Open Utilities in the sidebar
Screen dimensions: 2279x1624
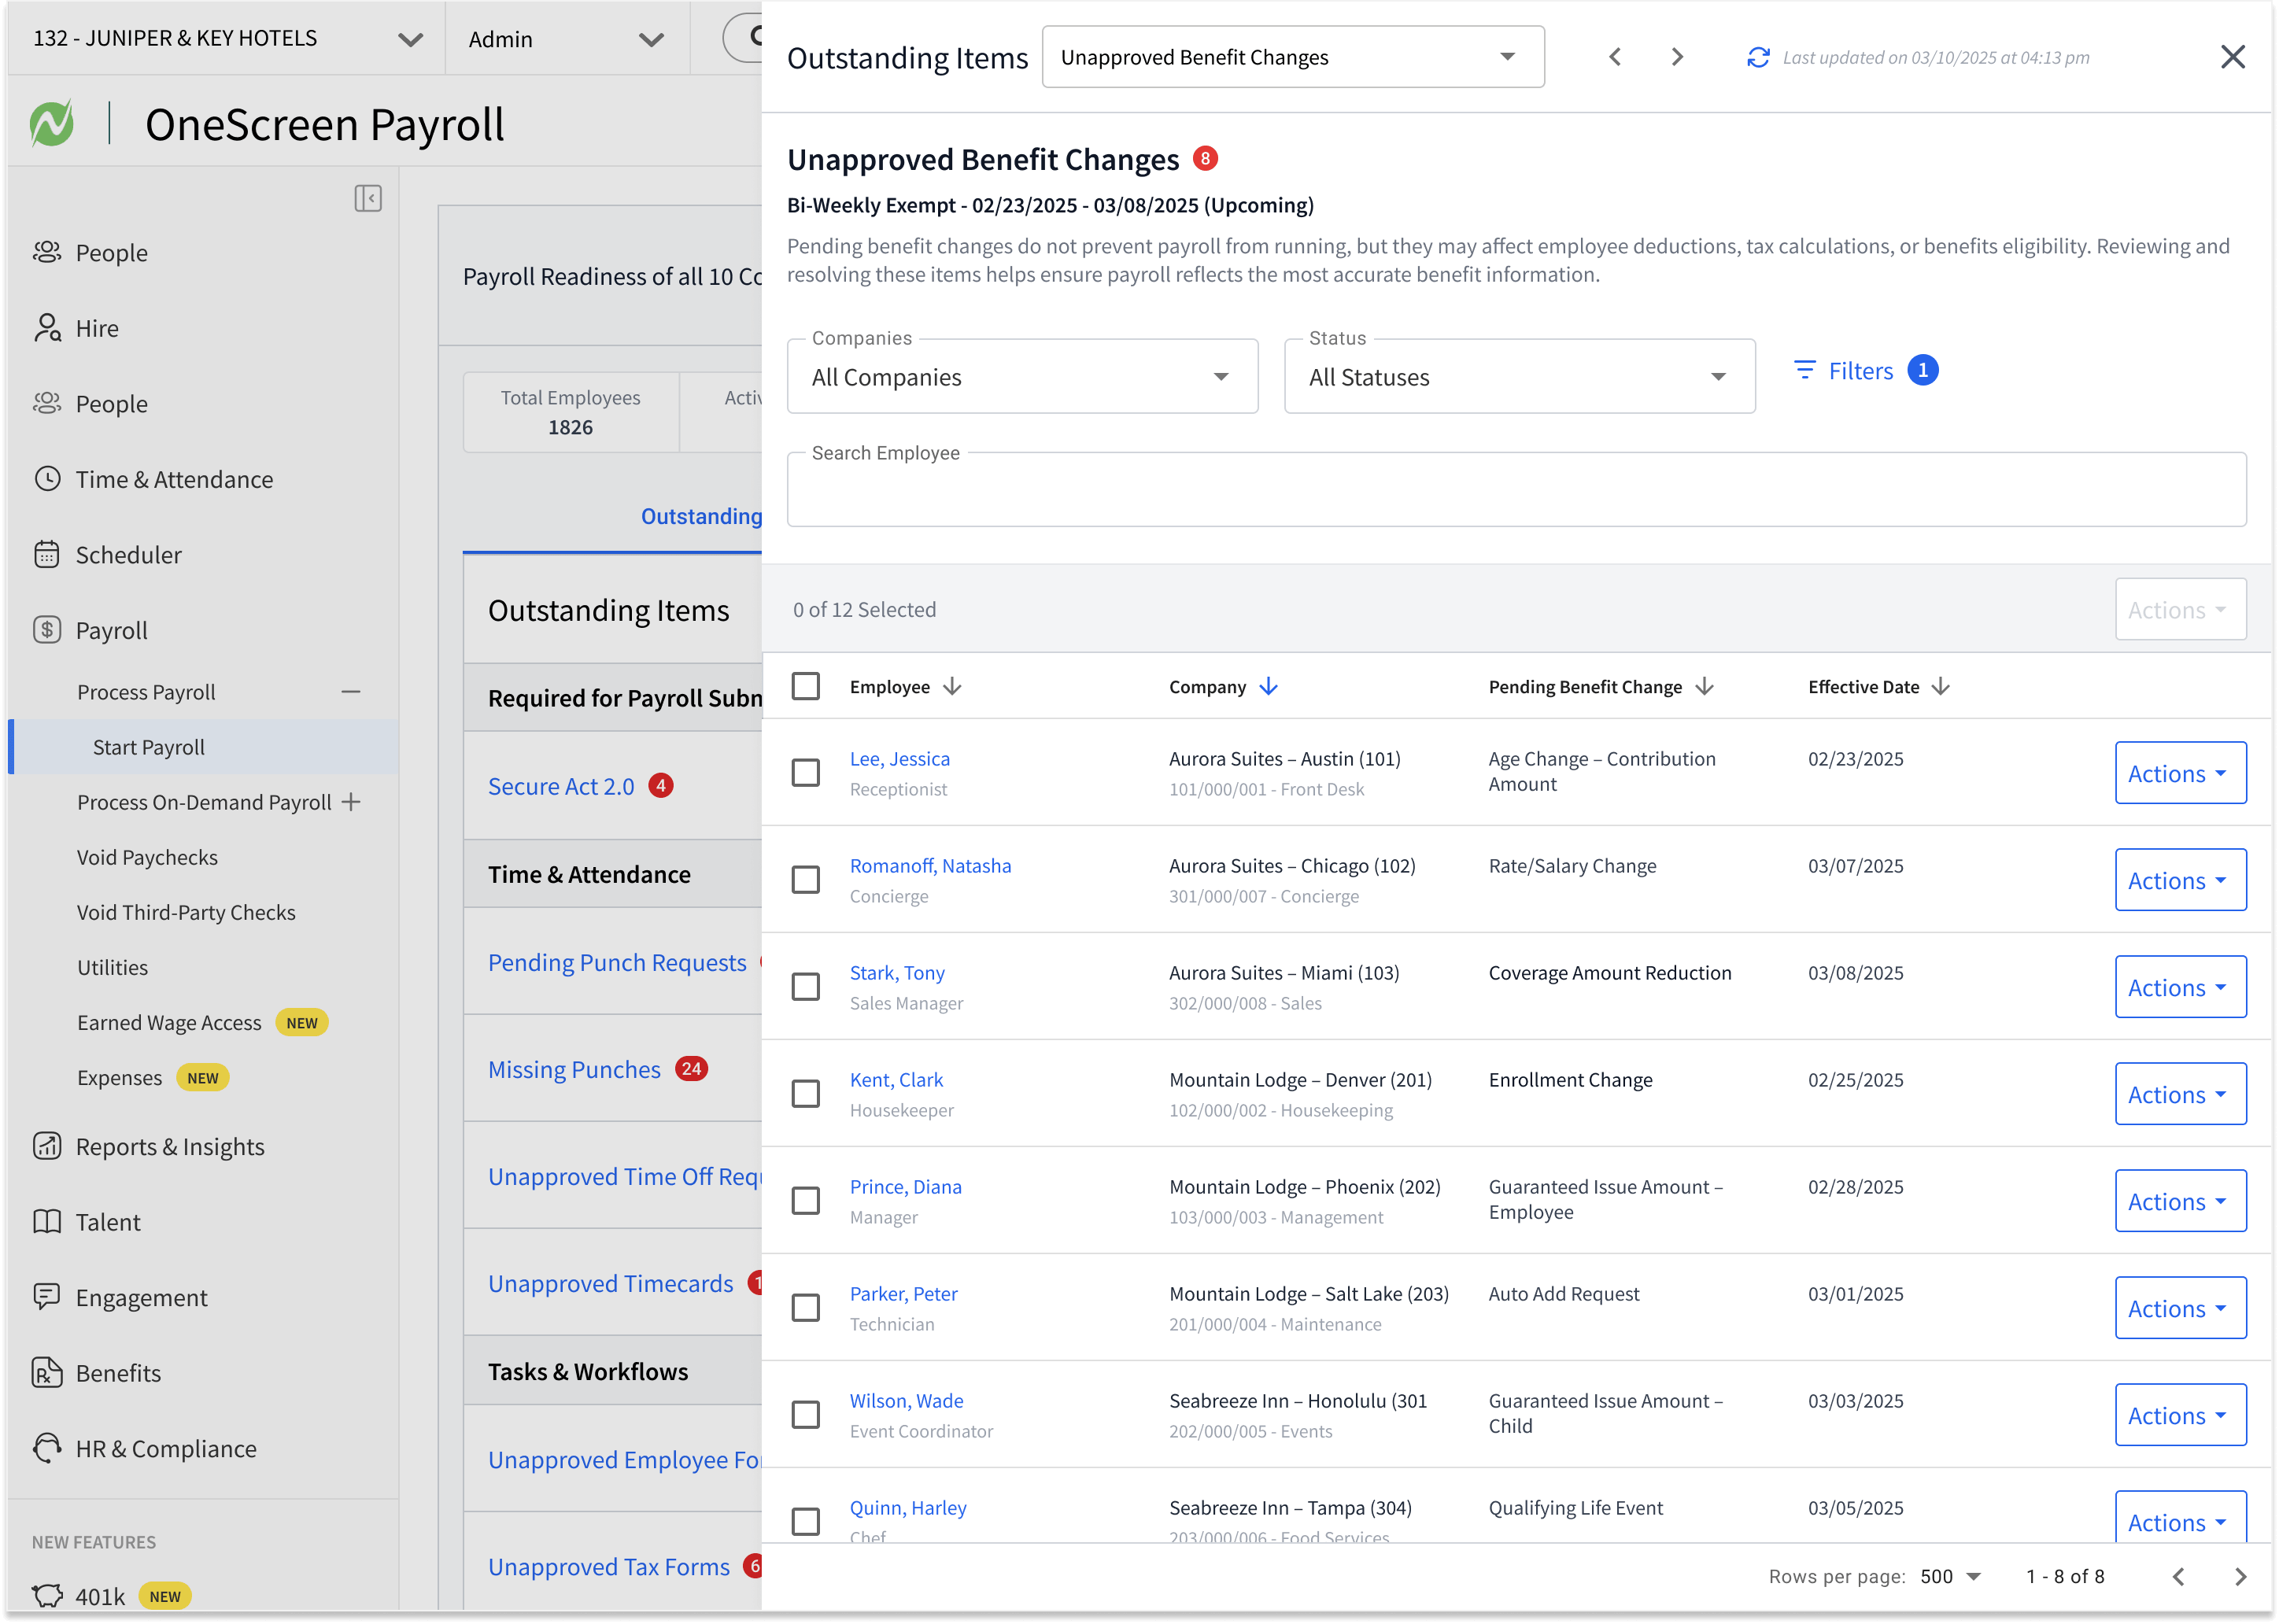coord(112,967)
